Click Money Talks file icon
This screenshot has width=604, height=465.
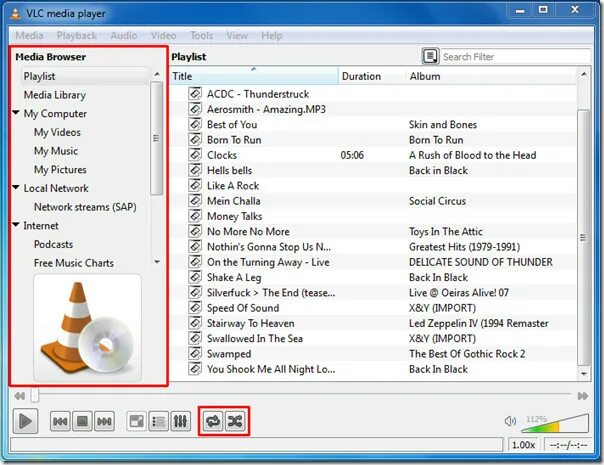click(x=195, y=216)
